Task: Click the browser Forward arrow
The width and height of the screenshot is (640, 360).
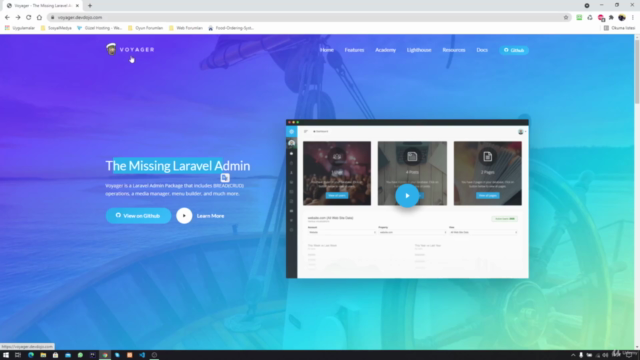Action: point(18,17)
